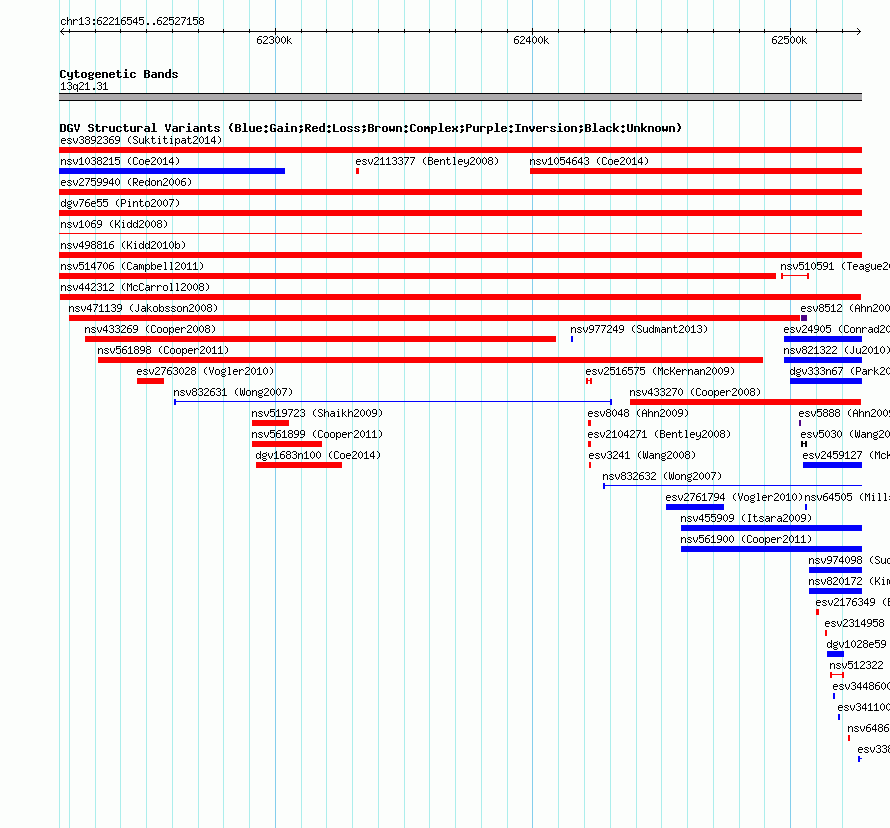
Task: Open nsv514706 (Campbell2011) variant label
Action: click(x=132, y=266)
